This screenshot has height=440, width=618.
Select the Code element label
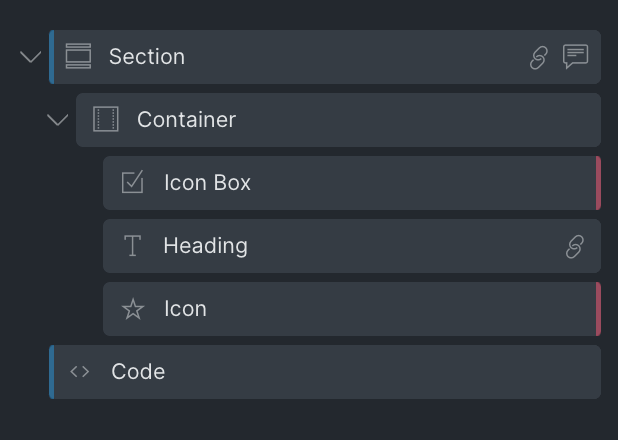138,372
